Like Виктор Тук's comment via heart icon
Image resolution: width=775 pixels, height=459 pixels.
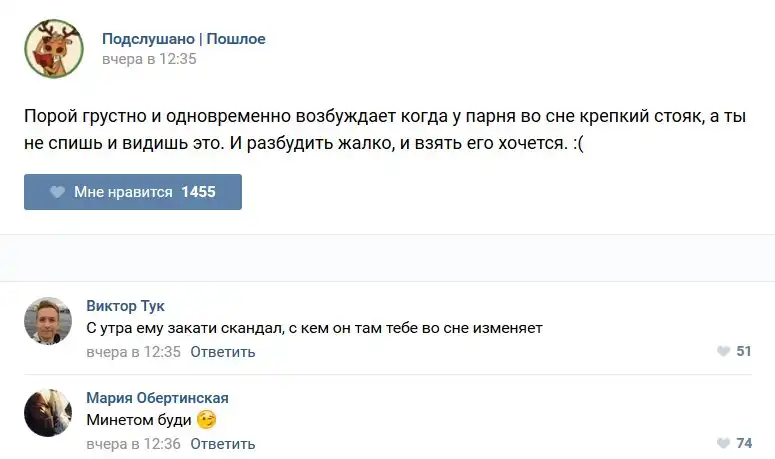[724, 351]
